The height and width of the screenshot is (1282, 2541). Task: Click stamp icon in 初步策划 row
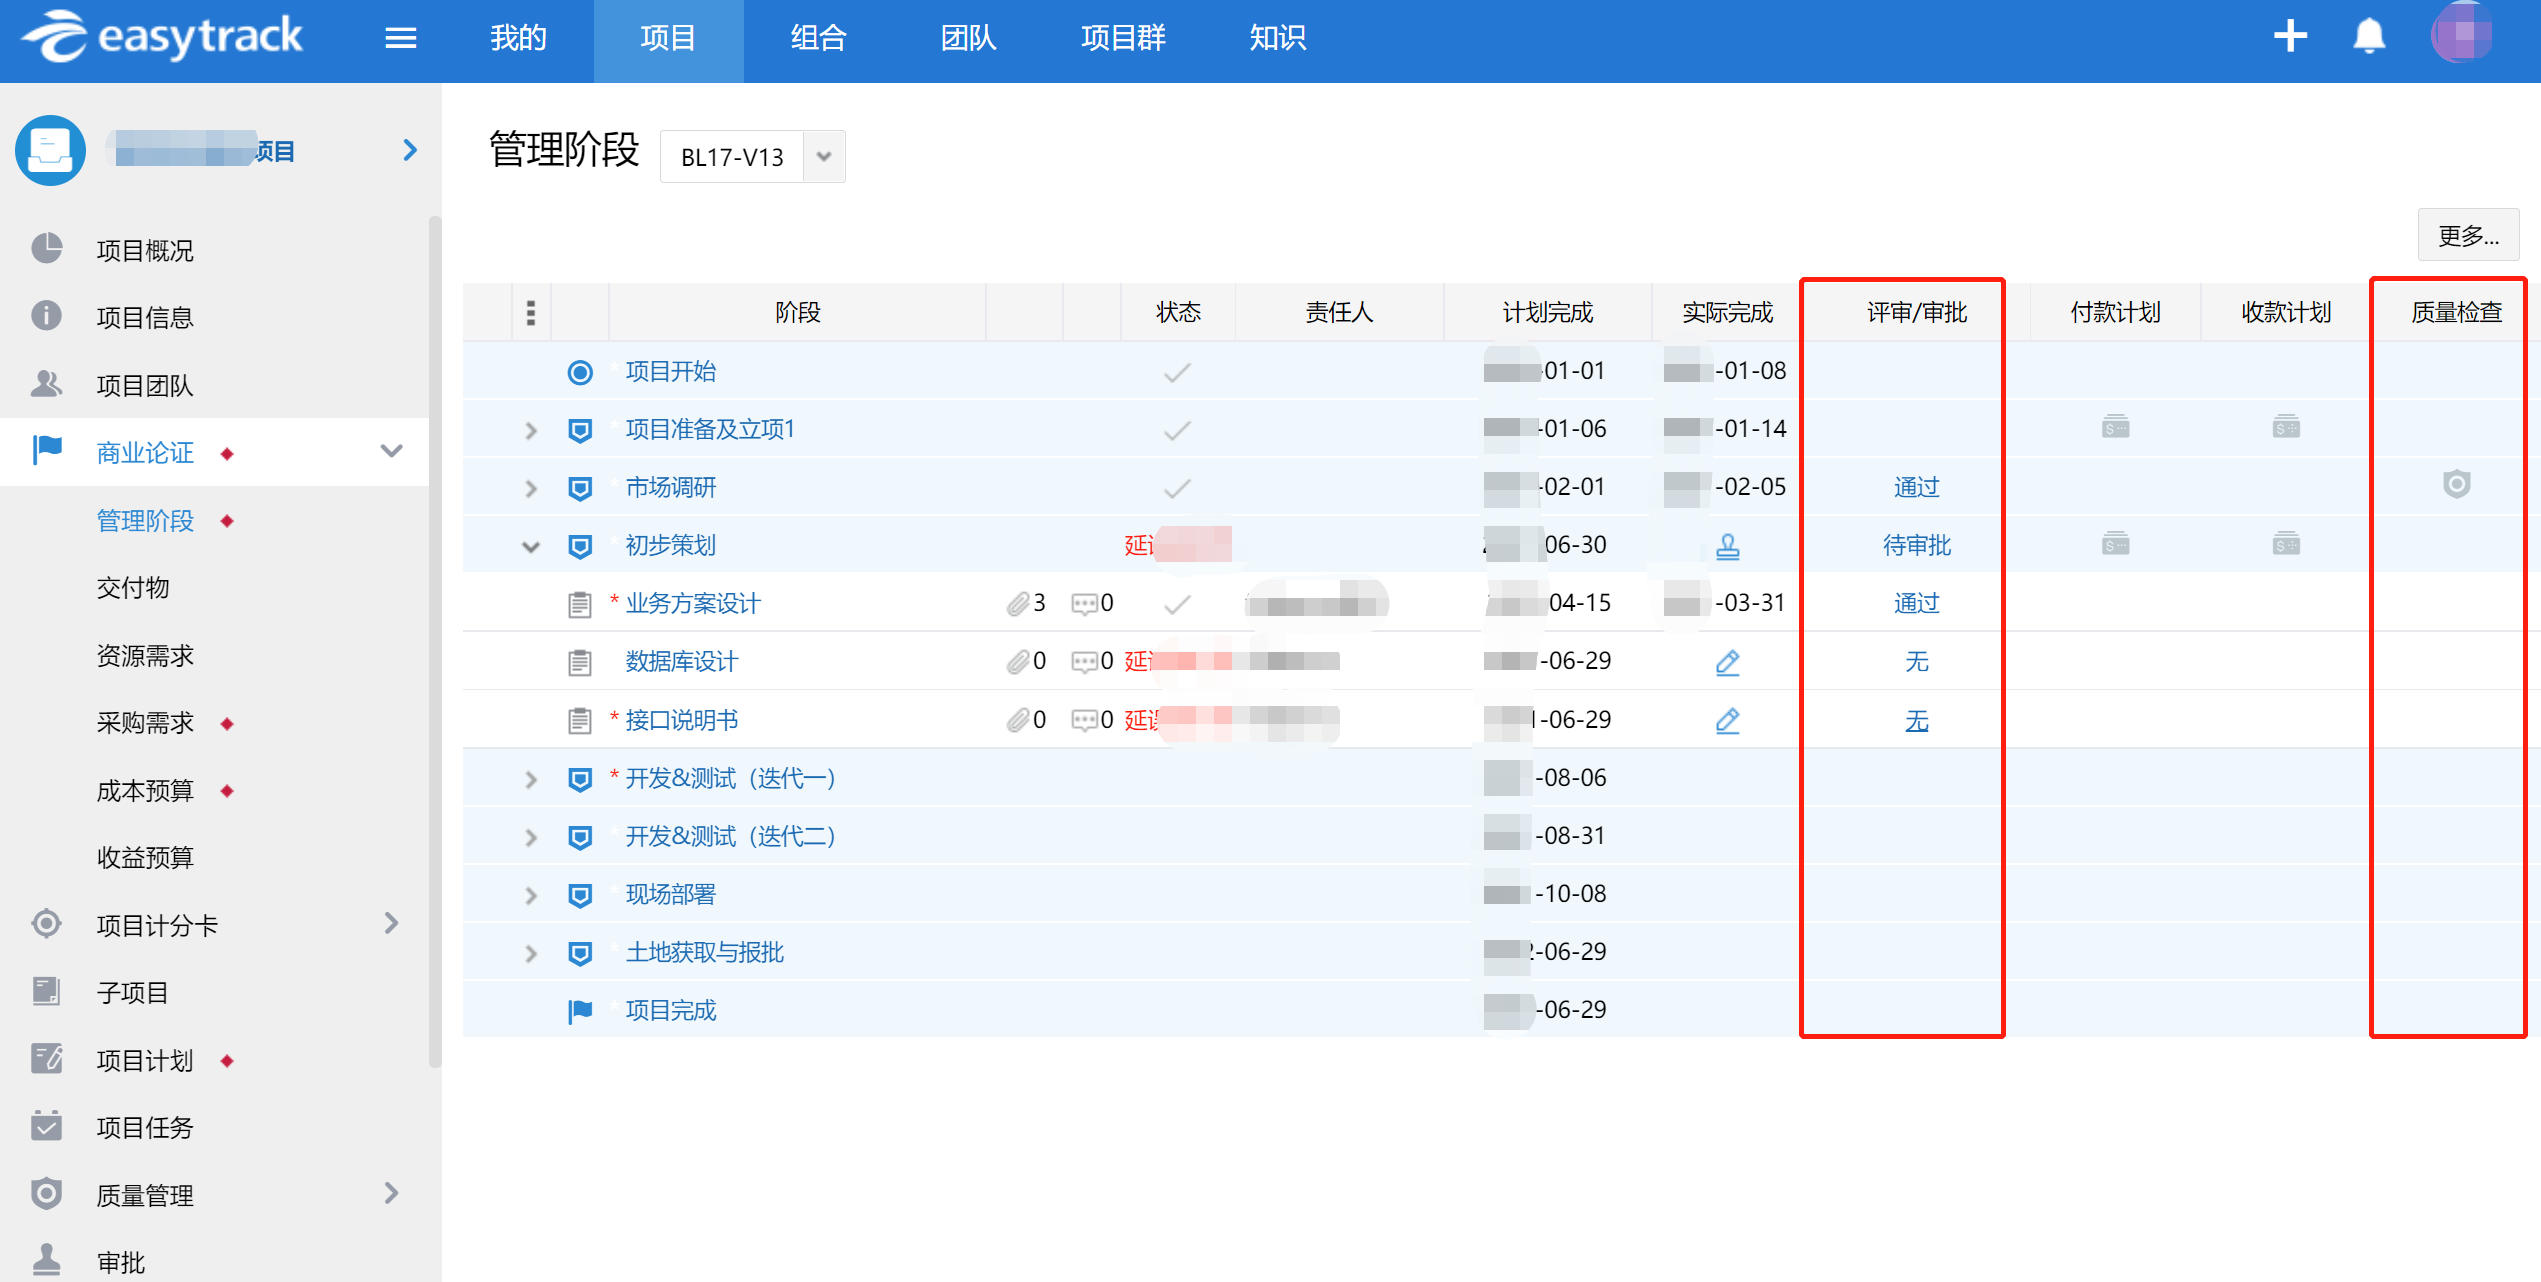coord(1727,546)
